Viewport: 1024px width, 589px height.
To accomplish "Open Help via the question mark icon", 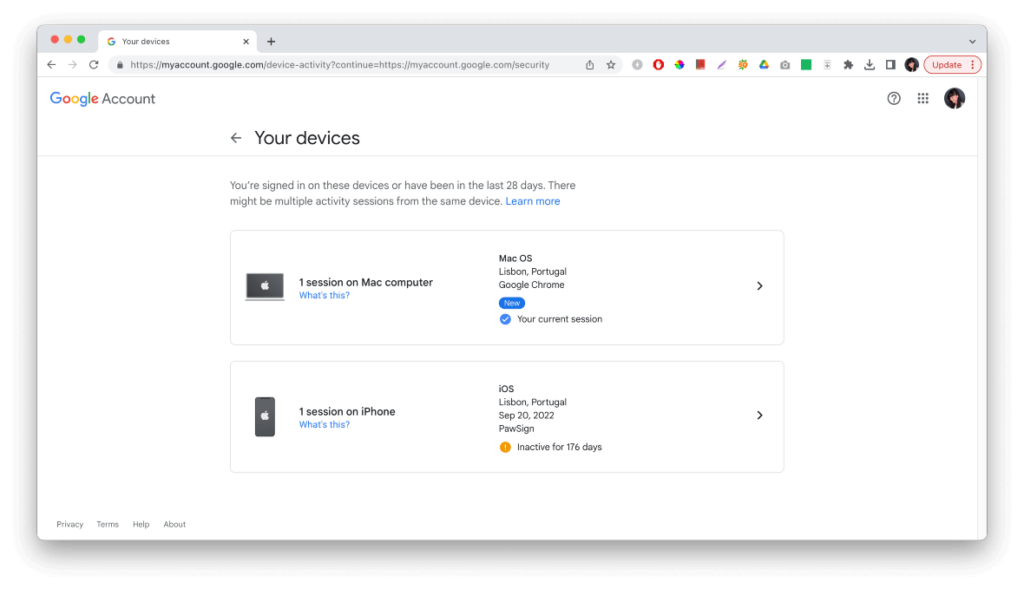I will click(893, 98).
